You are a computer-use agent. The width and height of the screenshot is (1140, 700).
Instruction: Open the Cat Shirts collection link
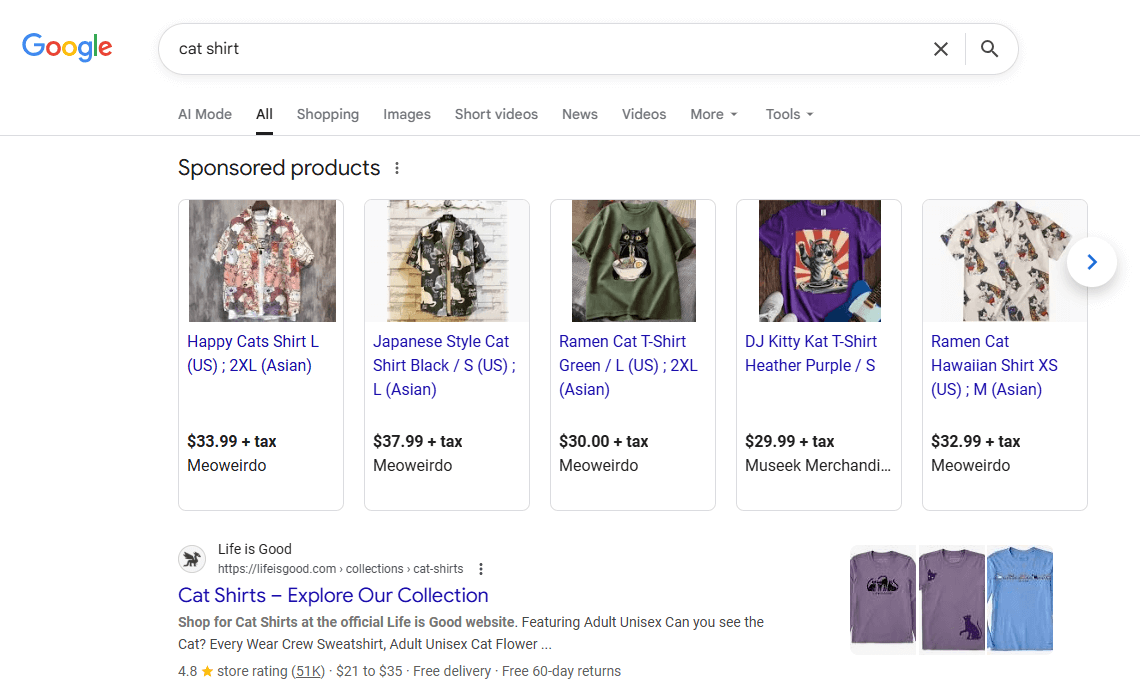[x=333, y=595]
